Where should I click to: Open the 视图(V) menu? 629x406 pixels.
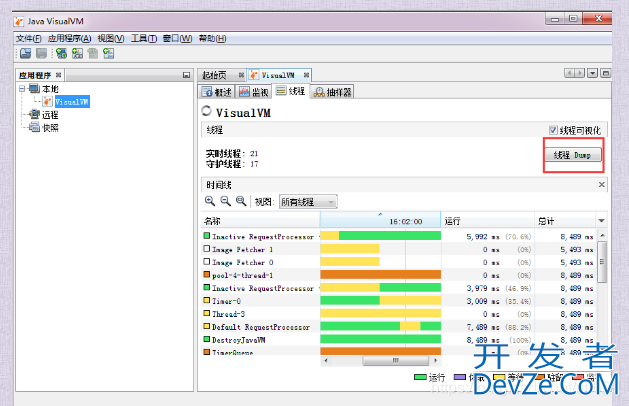[111, 39]
